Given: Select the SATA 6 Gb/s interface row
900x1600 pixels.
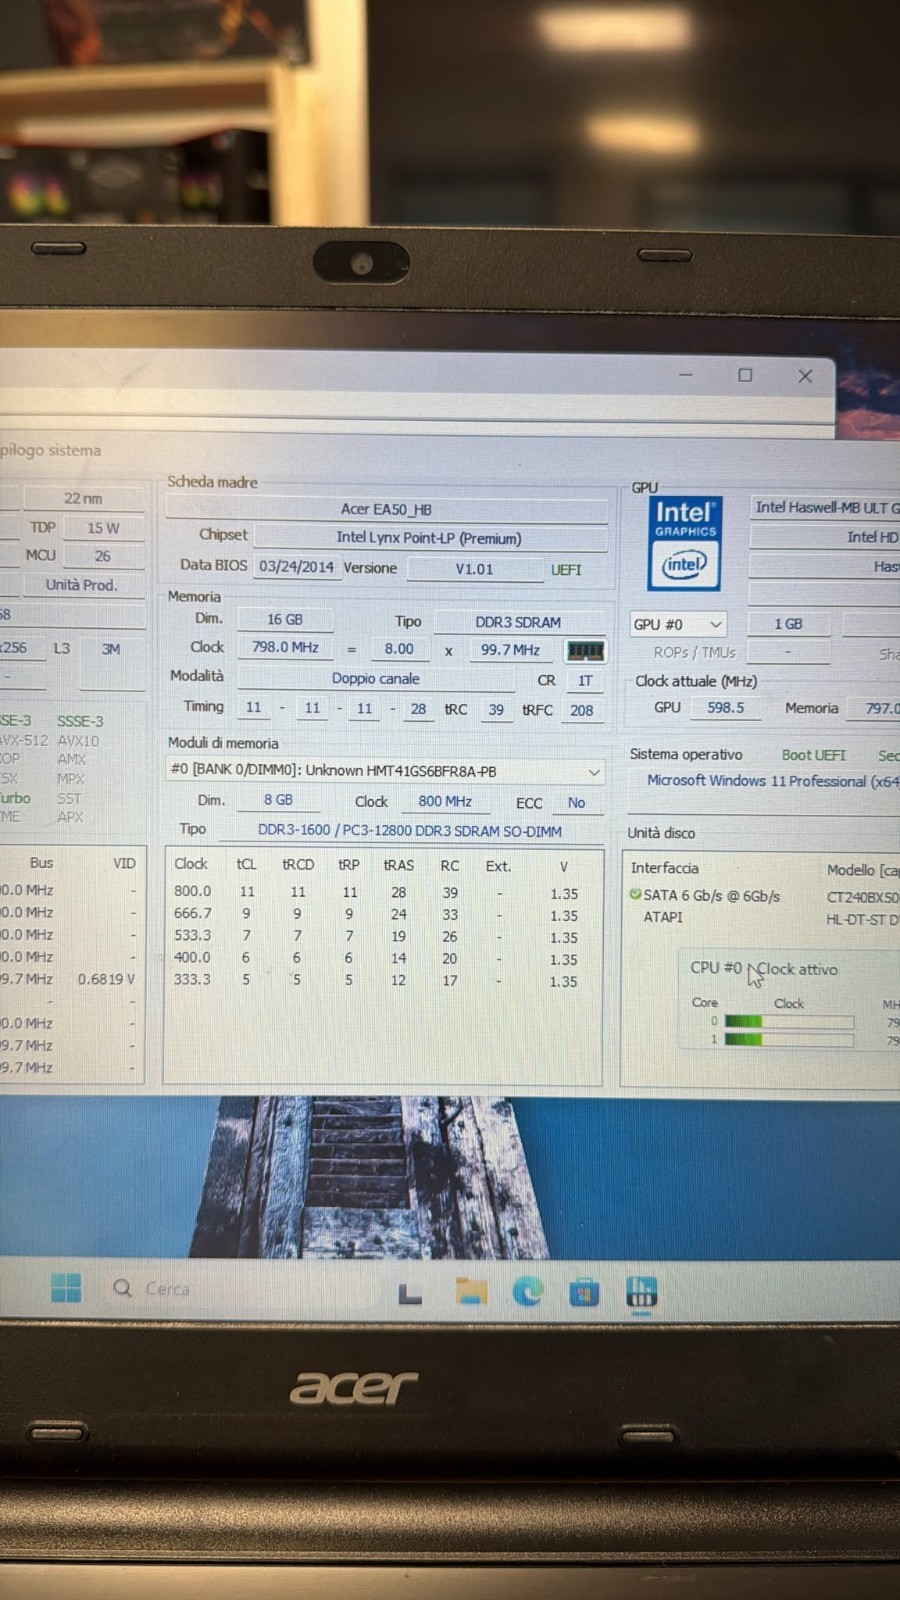Looking at the screenshot, I should tap(764, 896).
